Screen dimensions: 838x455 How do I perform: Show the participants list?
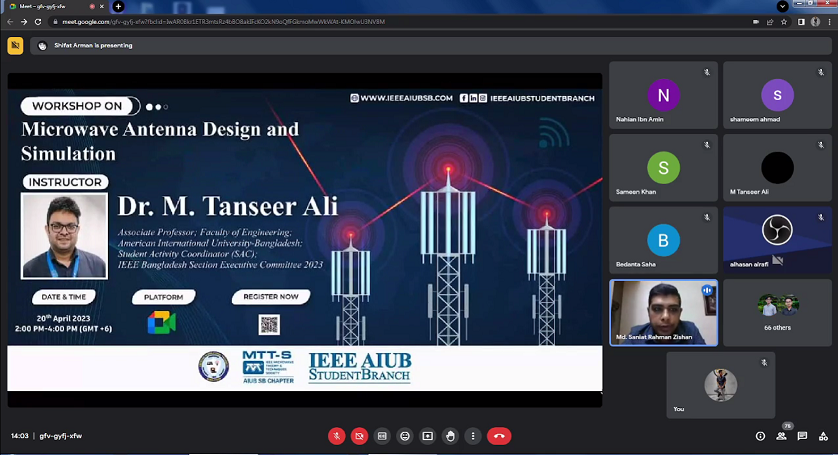coord(781,436)
